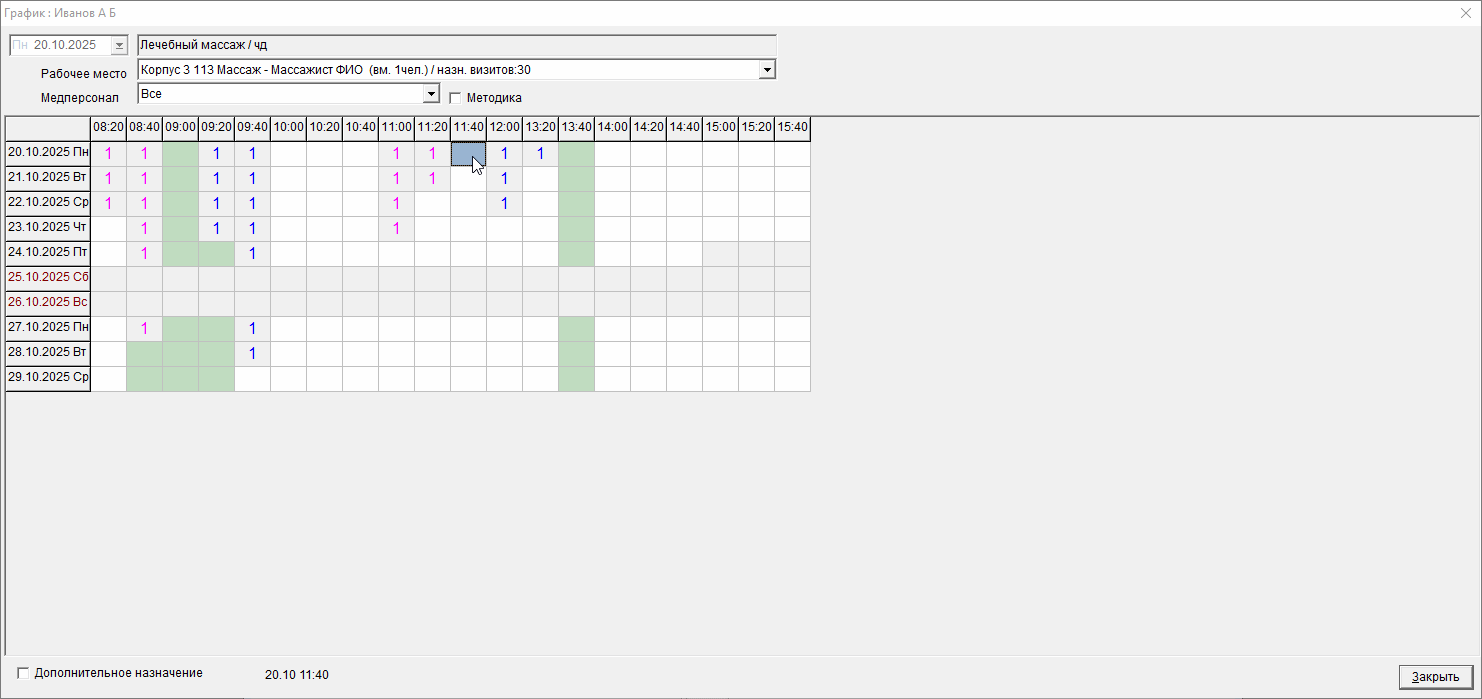Click the 25.10.2025 Сб row header

pyautogui.click(x=48, y=279)
